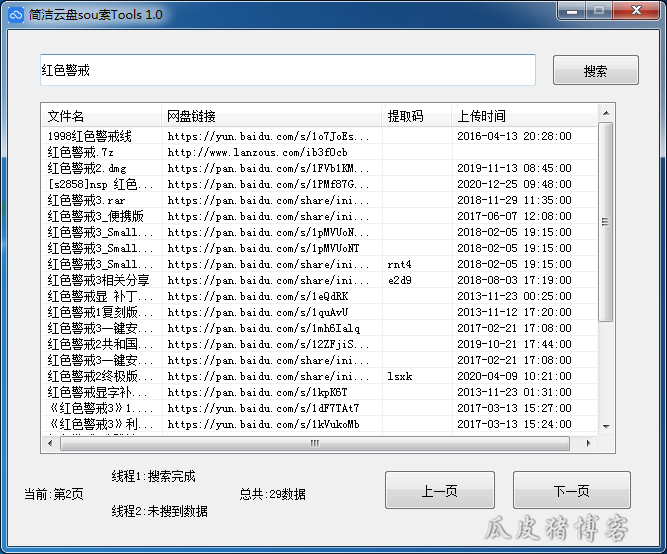Click the vertical scrollbar down arrow
Viewport: 667px width, 554px height.
(x=606, y=426)
